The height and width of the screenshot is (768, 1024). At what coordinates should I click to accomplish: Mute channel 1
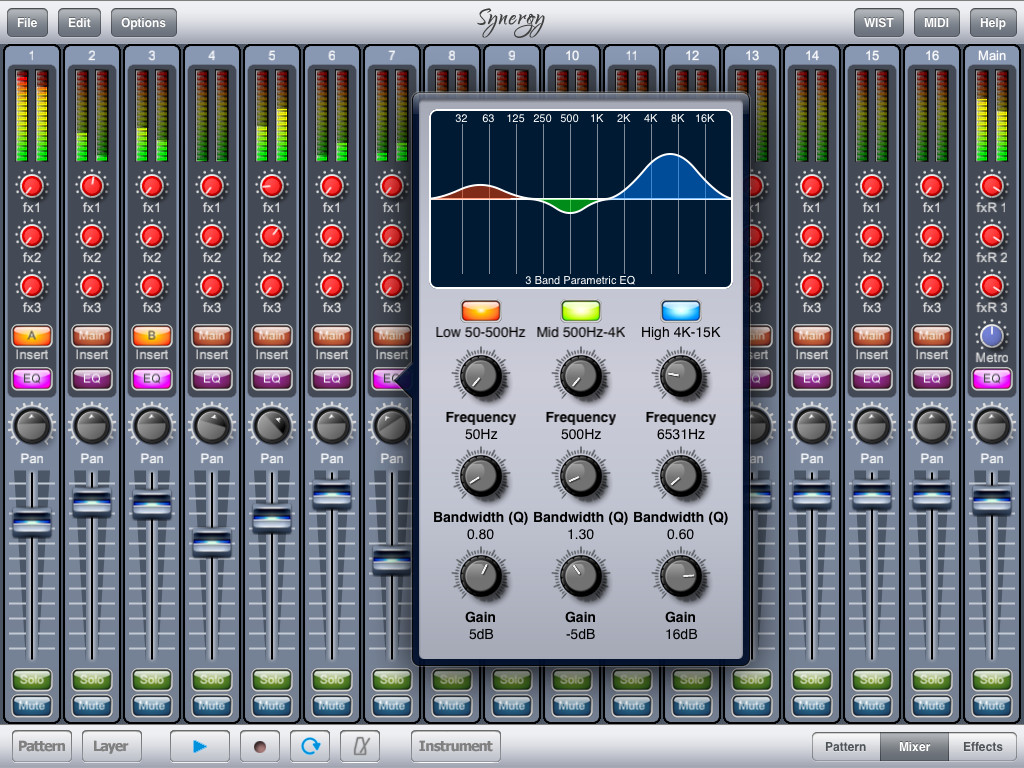tap(31, 706)
